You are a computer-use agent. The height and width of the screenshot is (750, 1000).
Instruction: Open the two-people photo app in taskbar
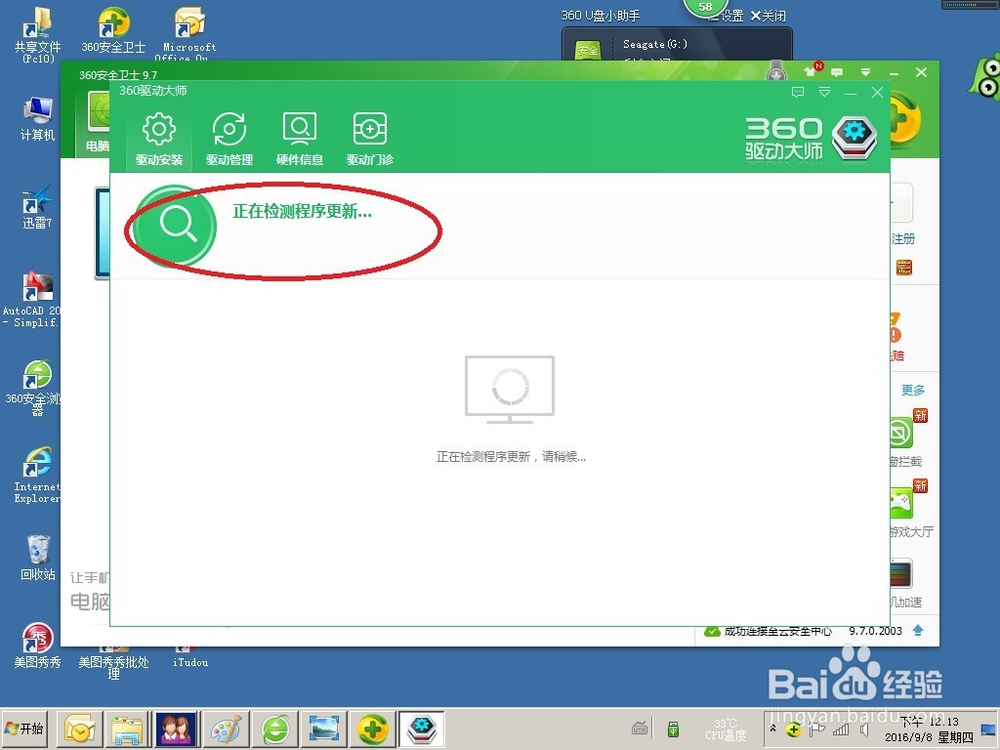pyautogui.click(x=175, y=729)
